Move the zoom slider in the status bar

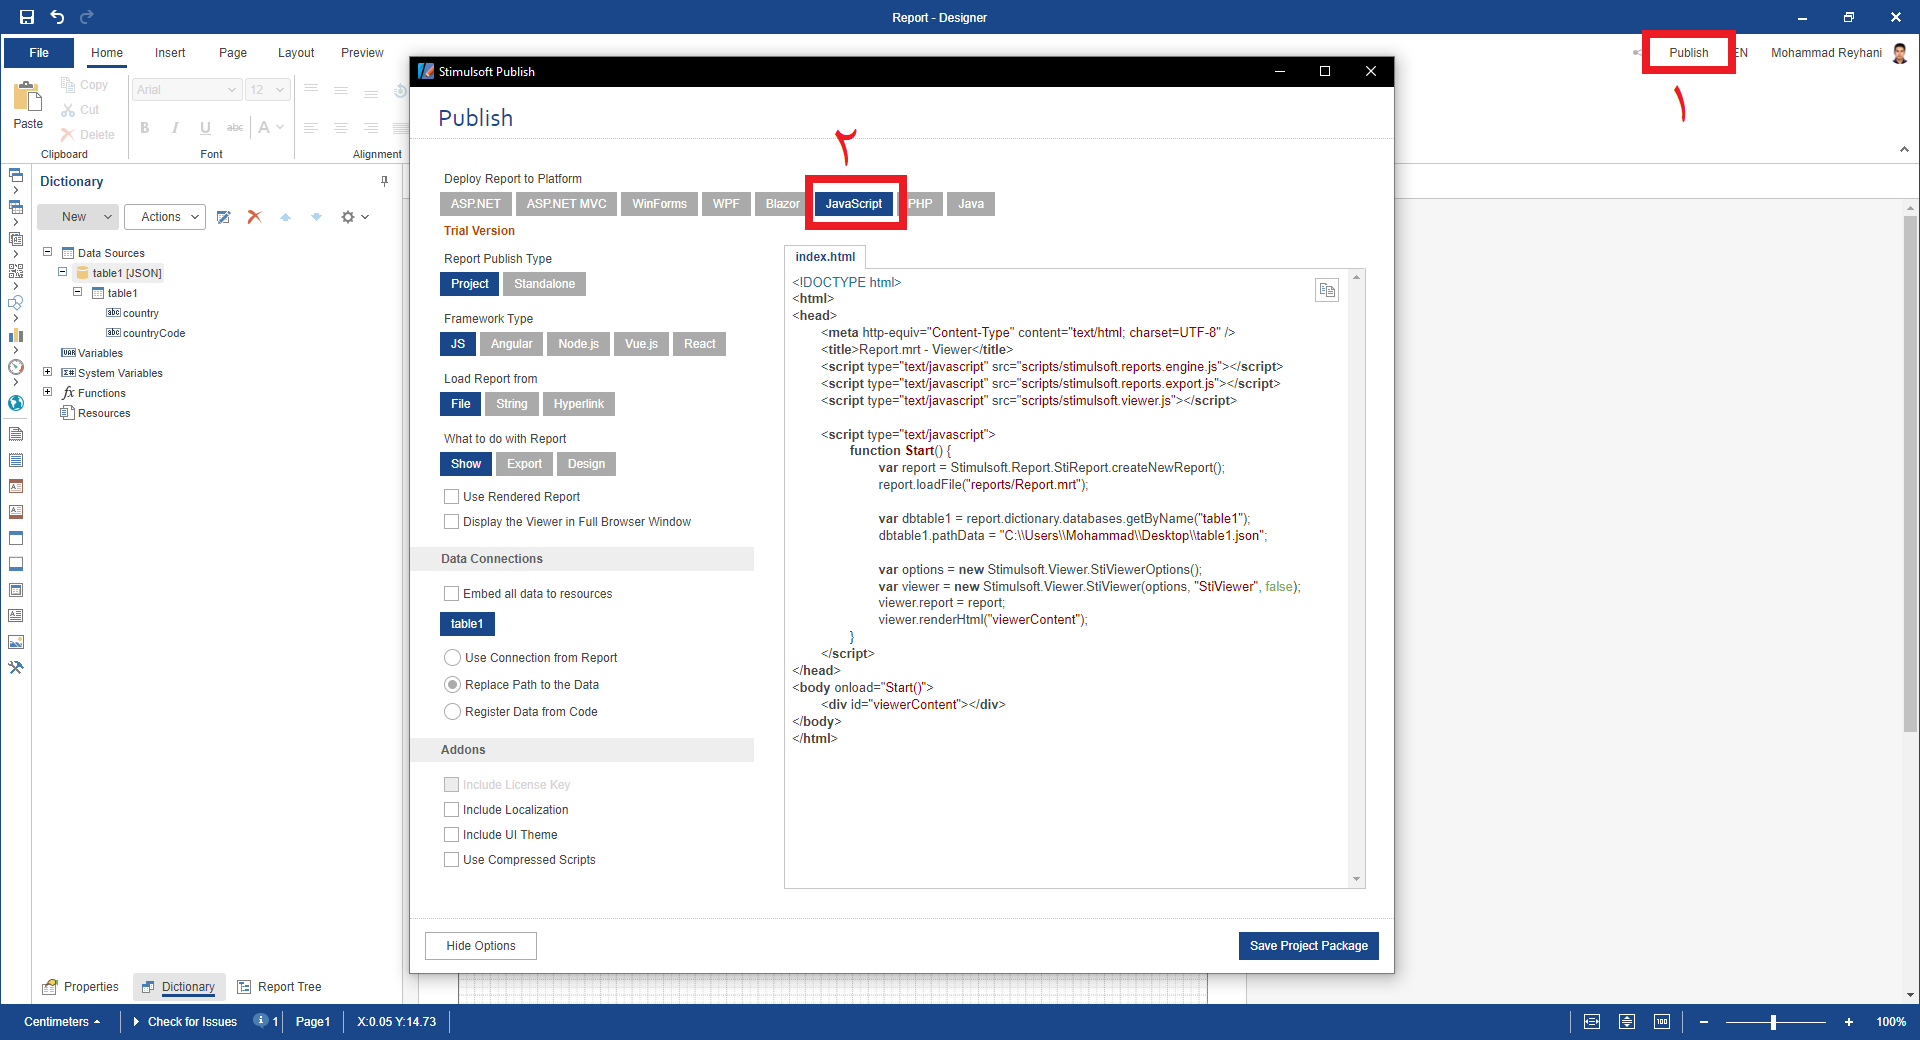1773,1022
